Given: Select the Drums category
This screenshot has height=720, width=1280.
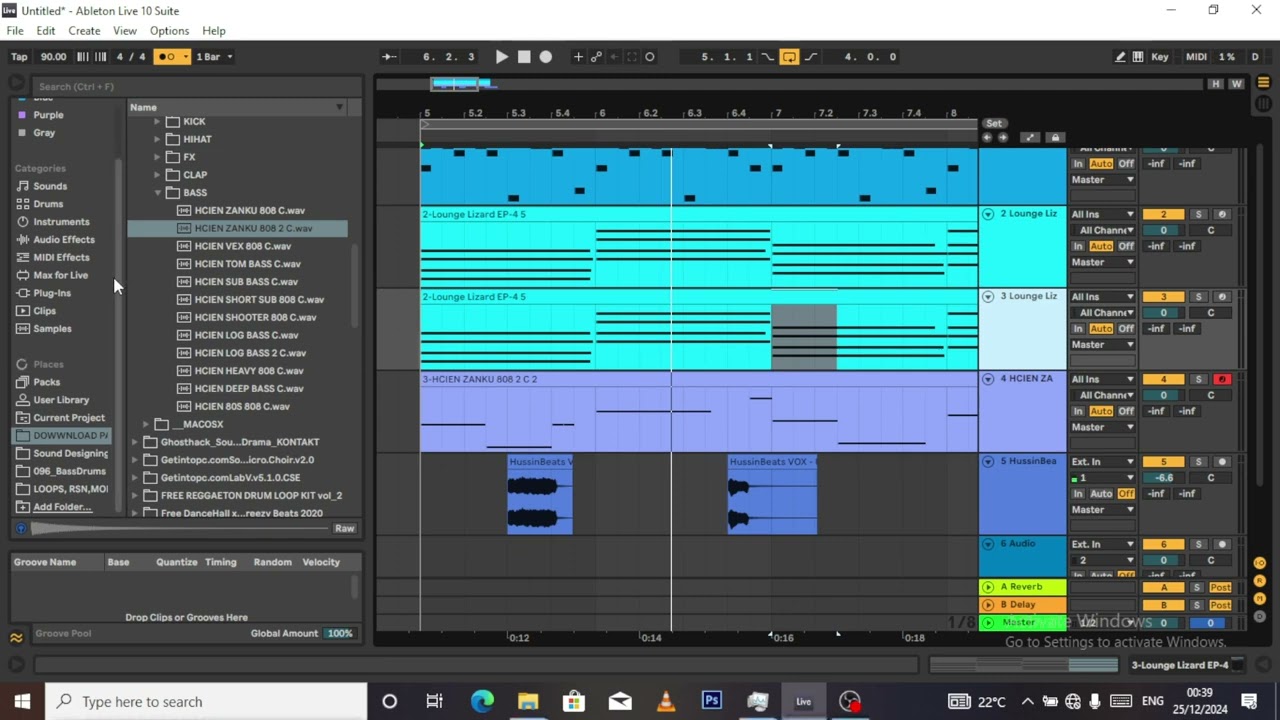Looking at the screenshot, I should point(48,204).
